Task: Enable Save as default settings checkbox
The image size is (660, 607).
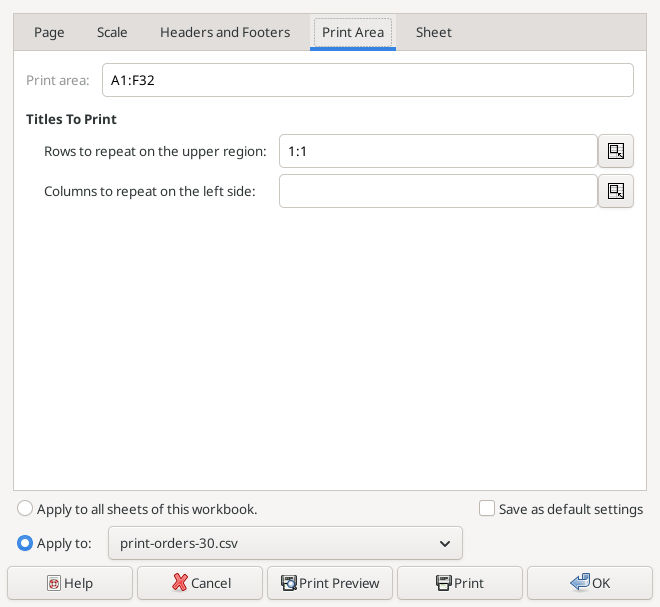Action: coord(487,508)
